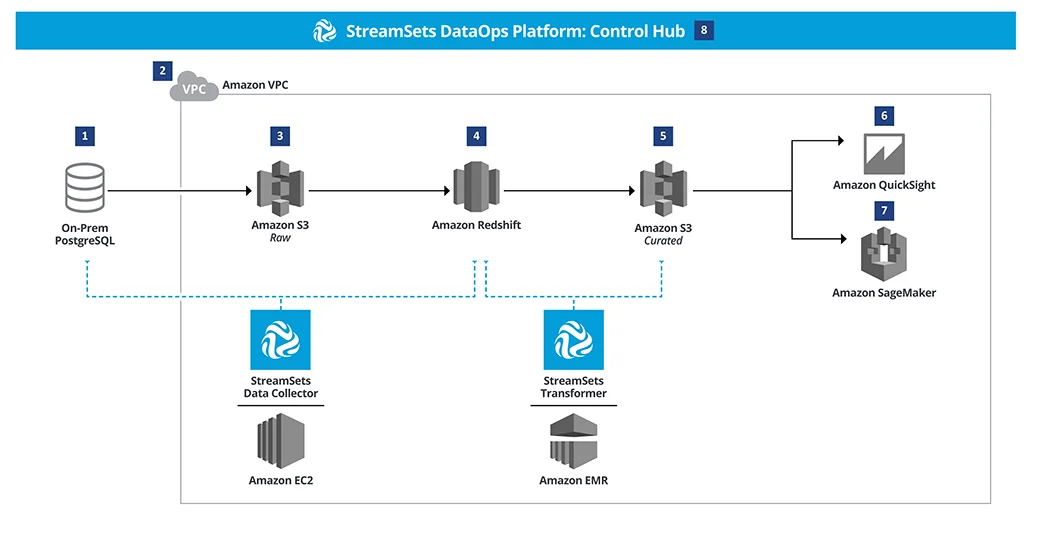
Task: Click the "On-Prem PostgreSQL" label
Action: pyautogui.click(x=85, y=234)
